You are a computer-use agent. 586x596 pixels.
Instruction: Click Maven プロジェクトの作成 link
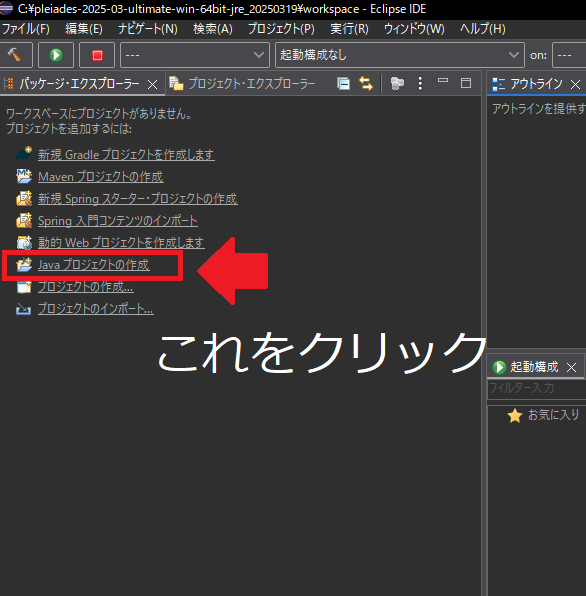tap(101, 177)
